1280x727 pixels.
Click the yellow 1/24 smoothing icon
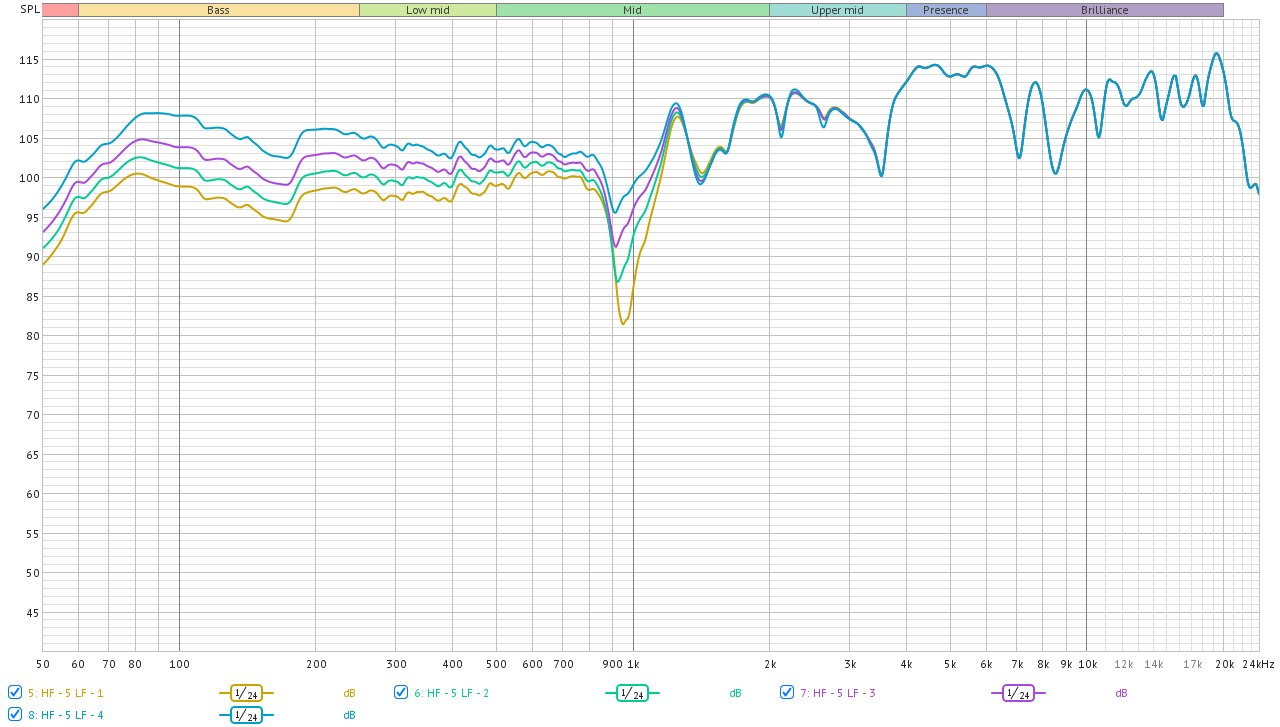[246, 693]
